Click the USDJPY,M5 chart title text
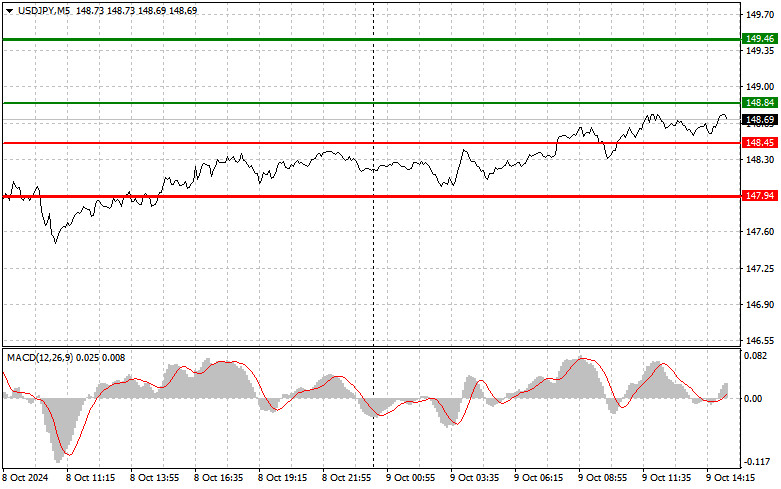The width and height of the screenshot is (781, 489). coord(44,10)
